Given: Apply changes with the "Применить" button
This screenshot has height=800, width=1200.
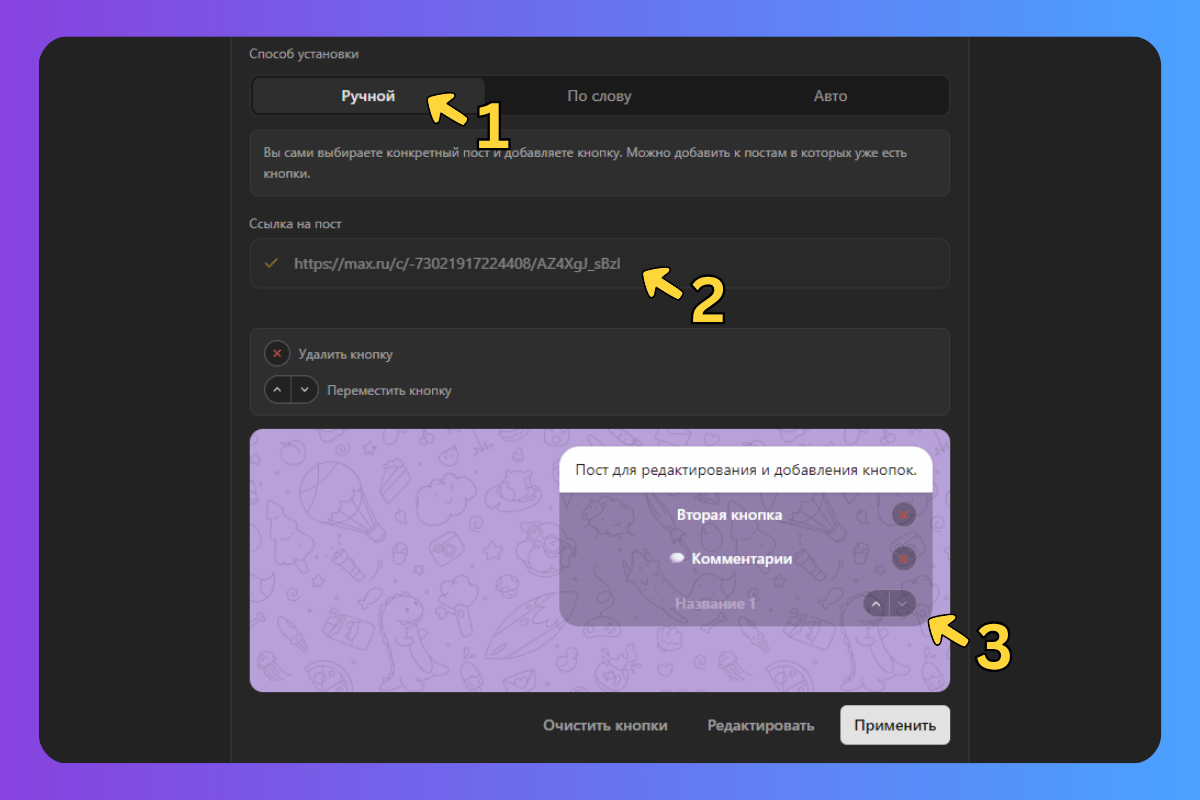Looking at the screenshot, I should click(895, 726).
